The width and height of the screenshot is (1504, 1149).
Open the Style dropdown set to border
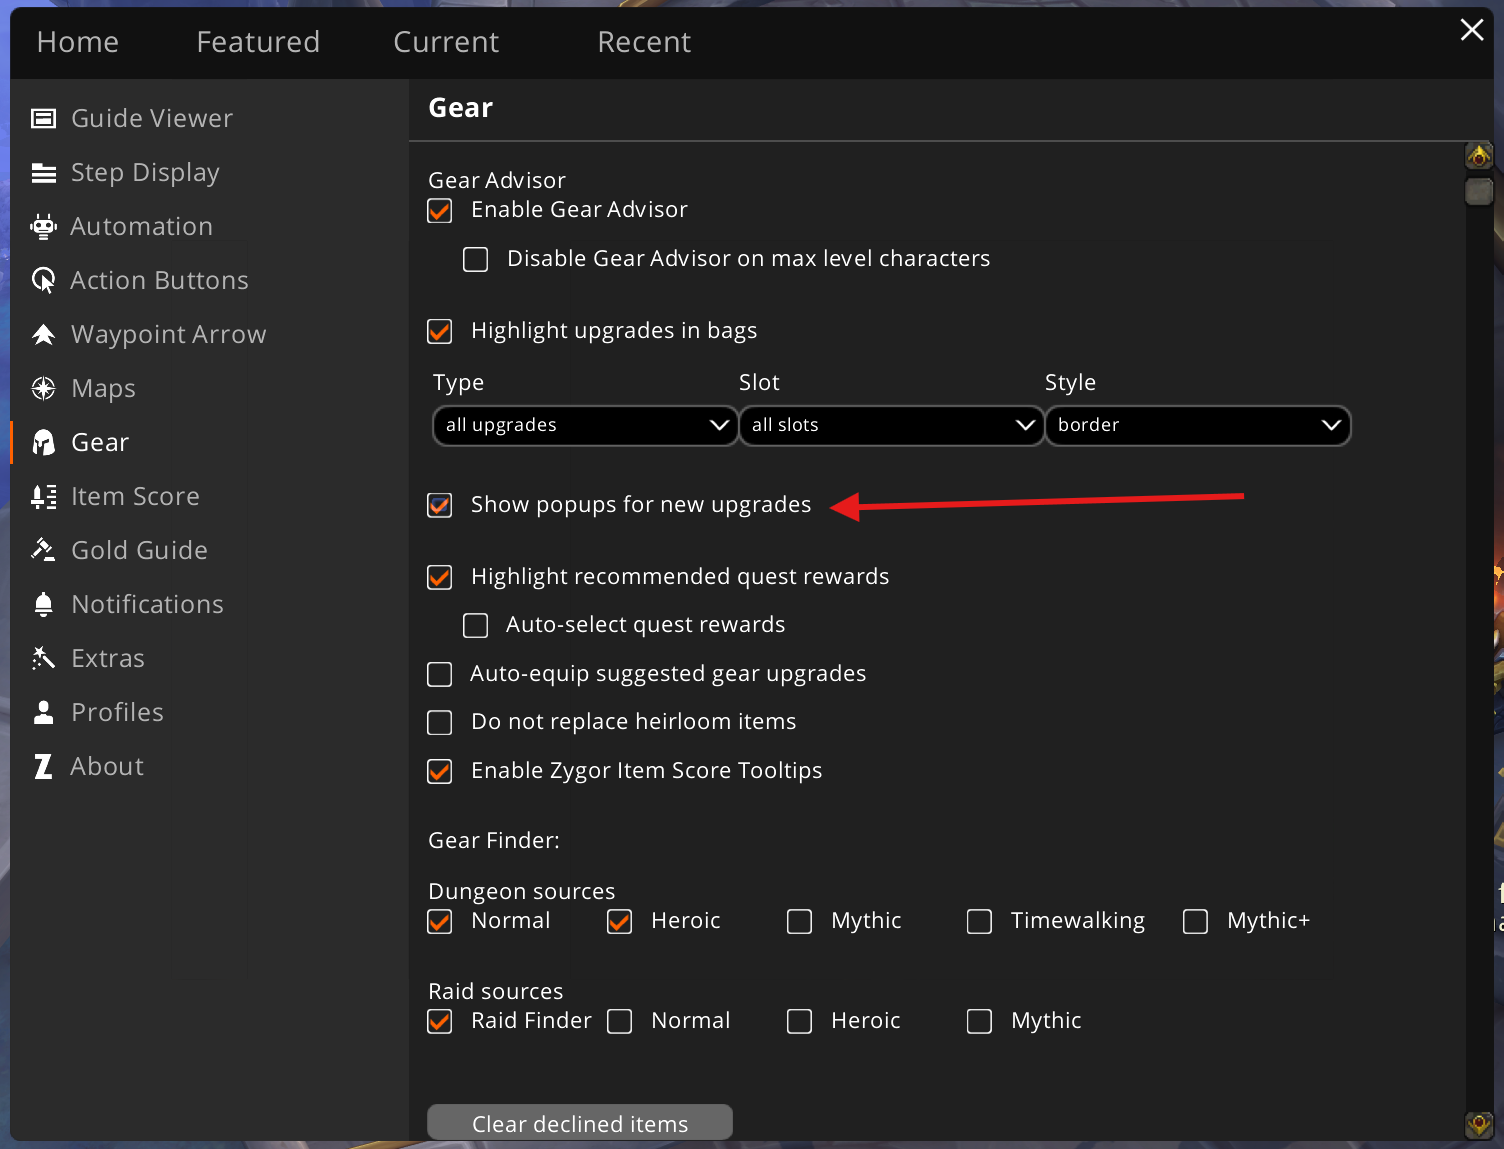pyautogui.click(x=1197, y=426)
